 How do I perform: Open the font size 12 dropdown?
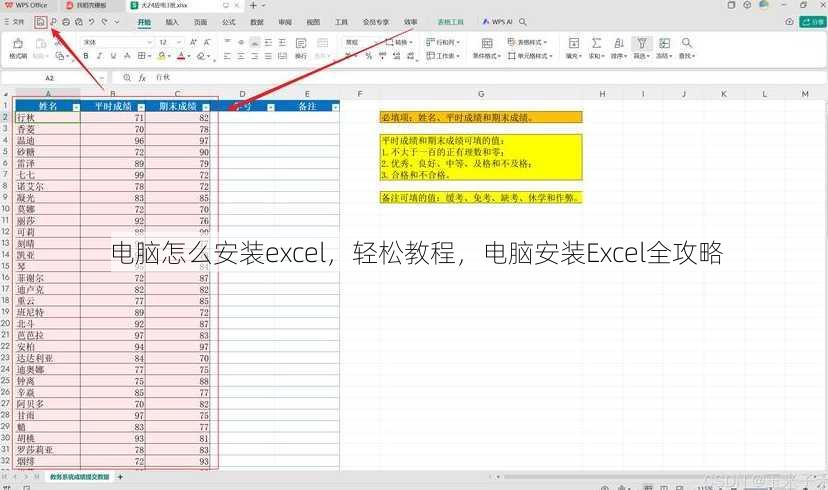point(179,42)
